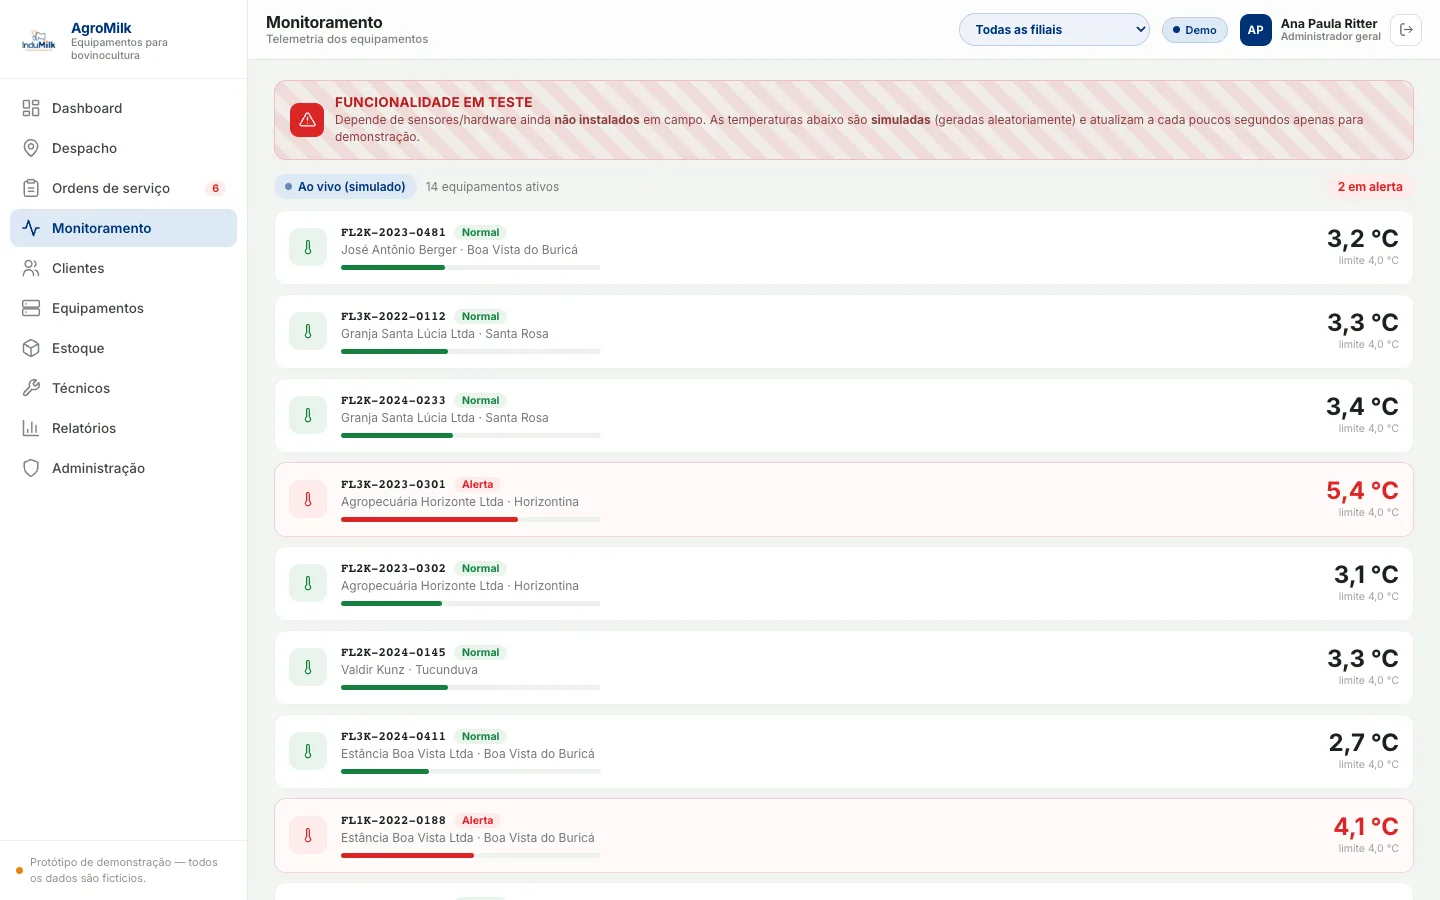The width and height of the screenshot is (1440, 900).
Task: Select Equipamentos in the sidebar
Action: [x=123, y=308]
